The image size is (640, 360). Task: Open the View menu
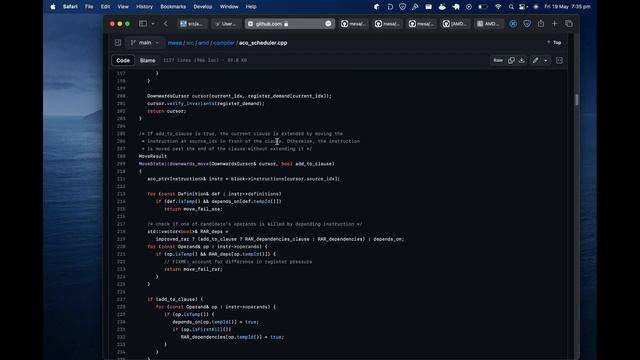pos(123,7)
